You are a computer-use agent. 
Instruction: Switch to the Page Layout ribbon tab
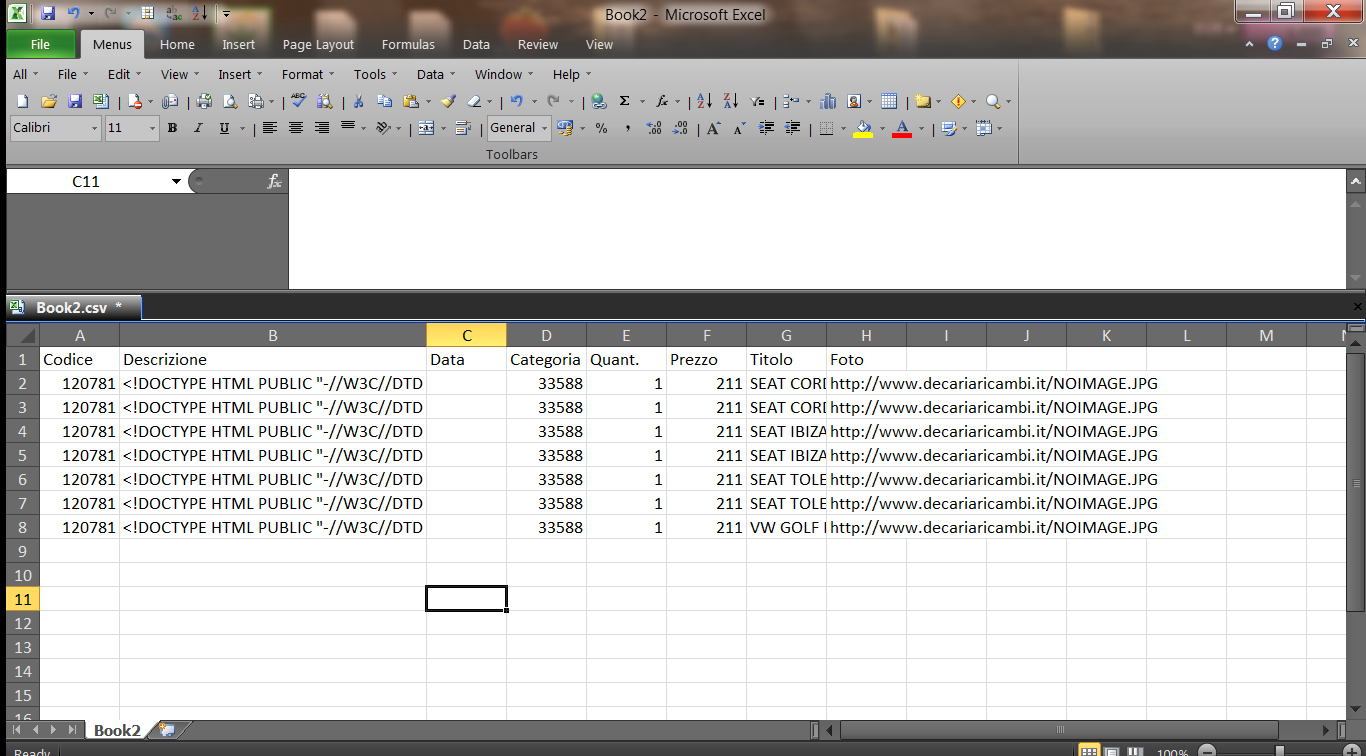(318, 44)
